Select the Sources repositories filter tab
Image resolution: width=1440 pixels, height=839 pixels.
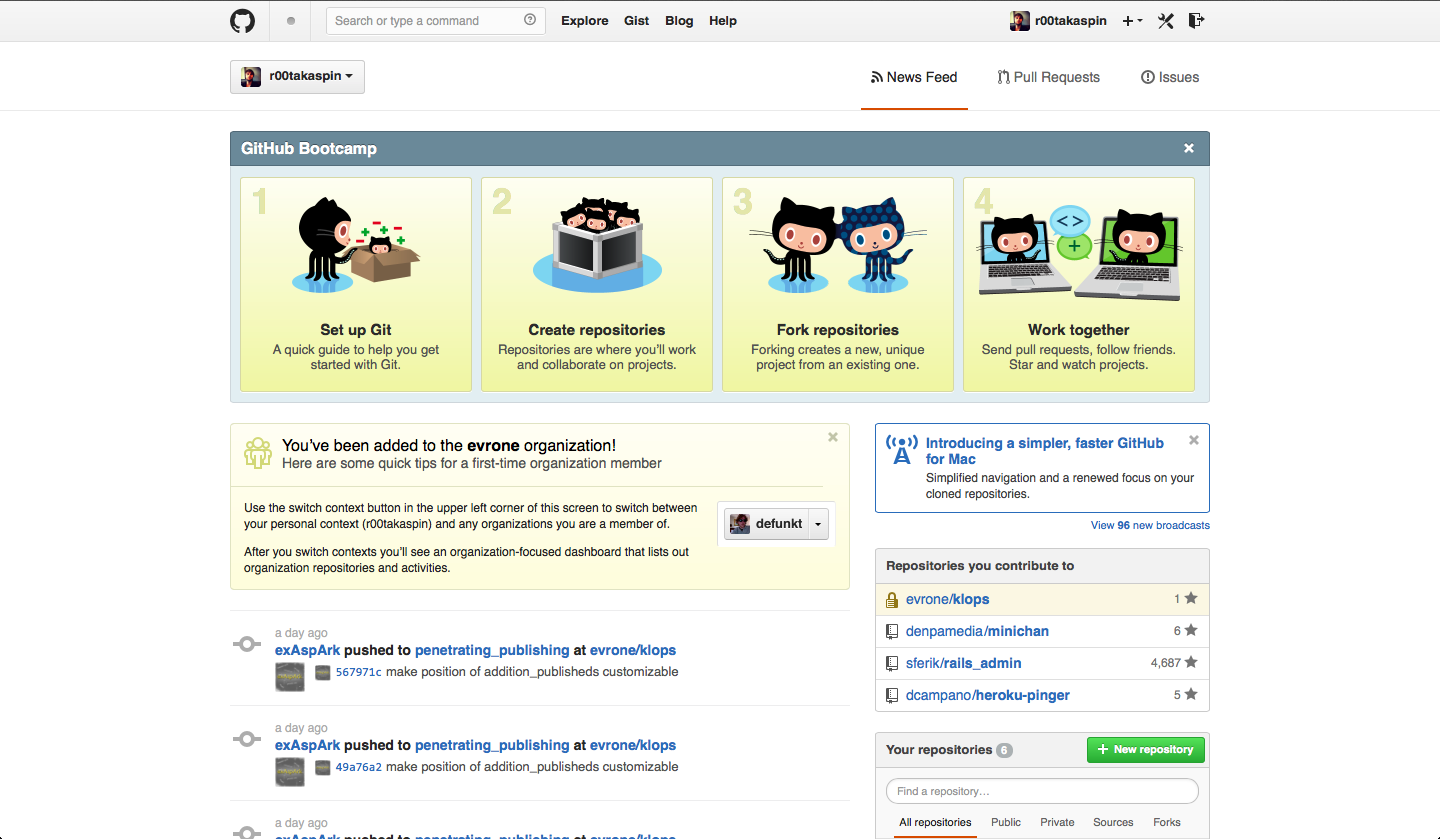pos(1113,822)
